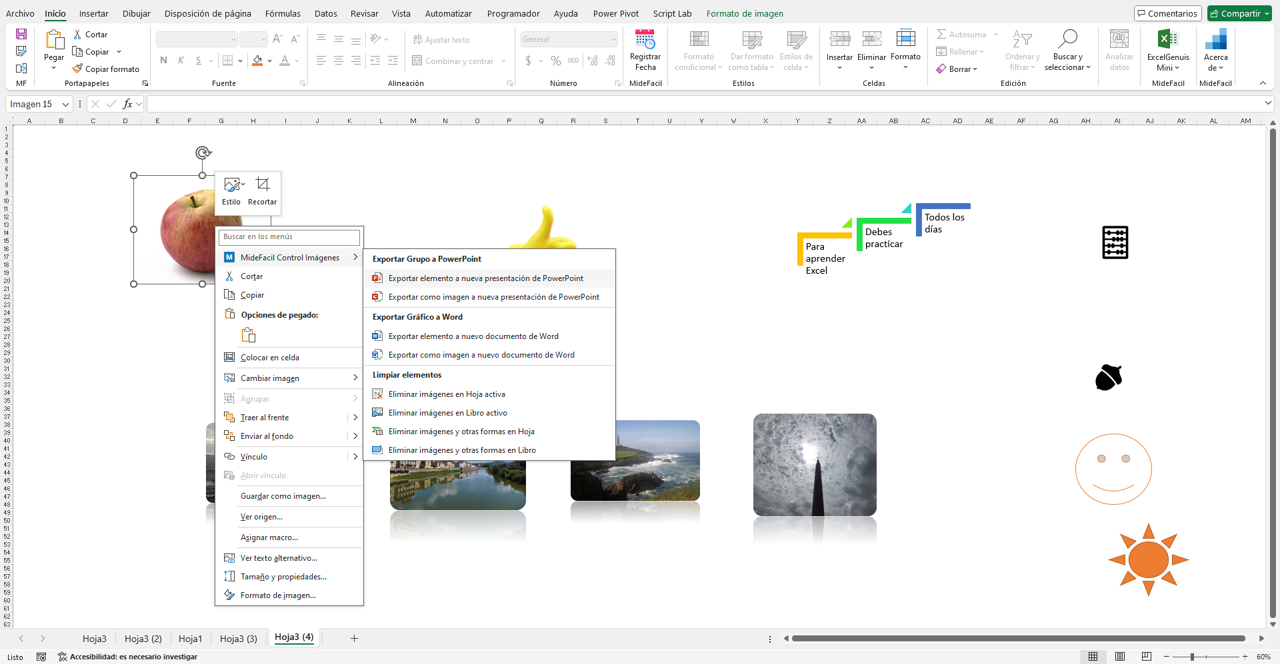
Task: Switch to the Hoja1 sheet tab
Action: [190, 638]
